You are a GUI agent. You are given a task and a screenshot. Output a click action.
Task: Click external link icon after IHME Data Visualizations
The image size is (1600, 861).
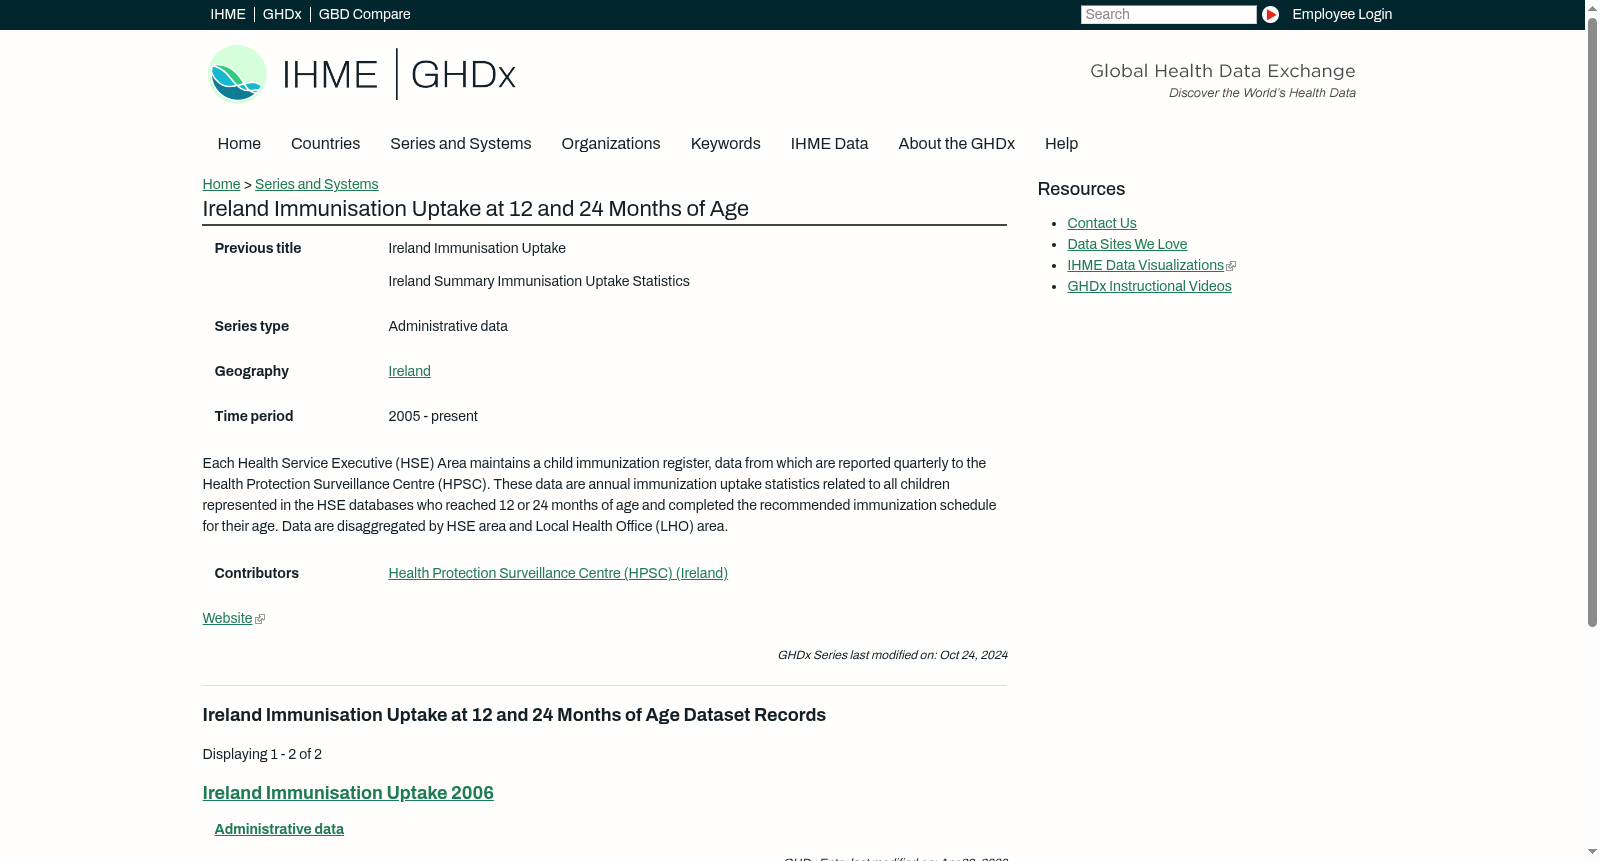pyautogui.click(x=1231, y=266)
